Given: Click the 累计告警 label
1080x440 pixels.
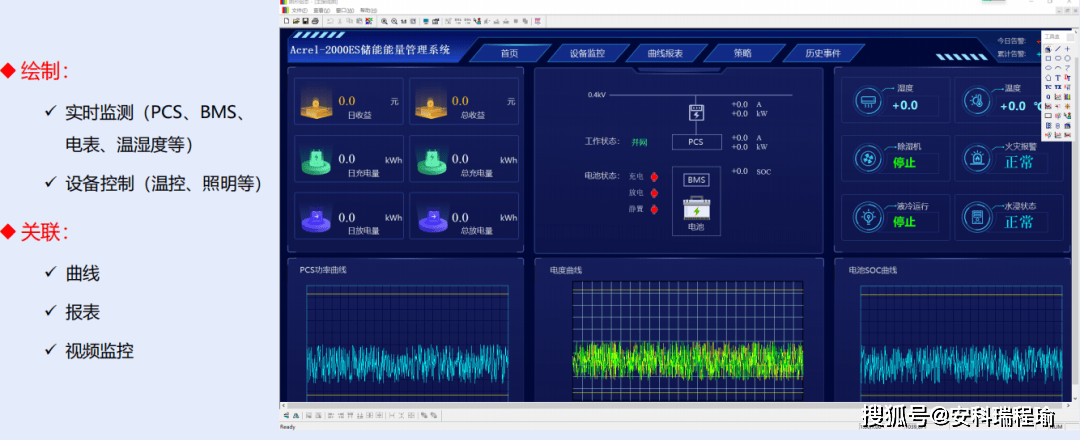Looking at the screenshot, I should pyautogui.click(x=1011, y=53).
